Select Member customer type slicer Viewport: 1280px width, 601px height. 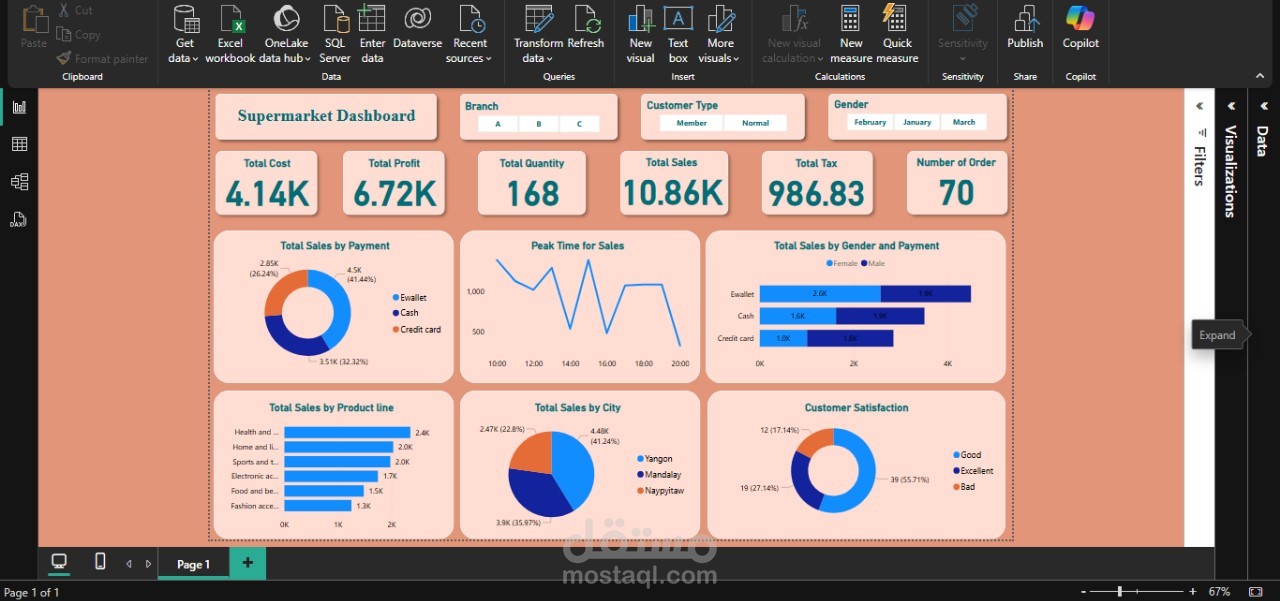692,123
